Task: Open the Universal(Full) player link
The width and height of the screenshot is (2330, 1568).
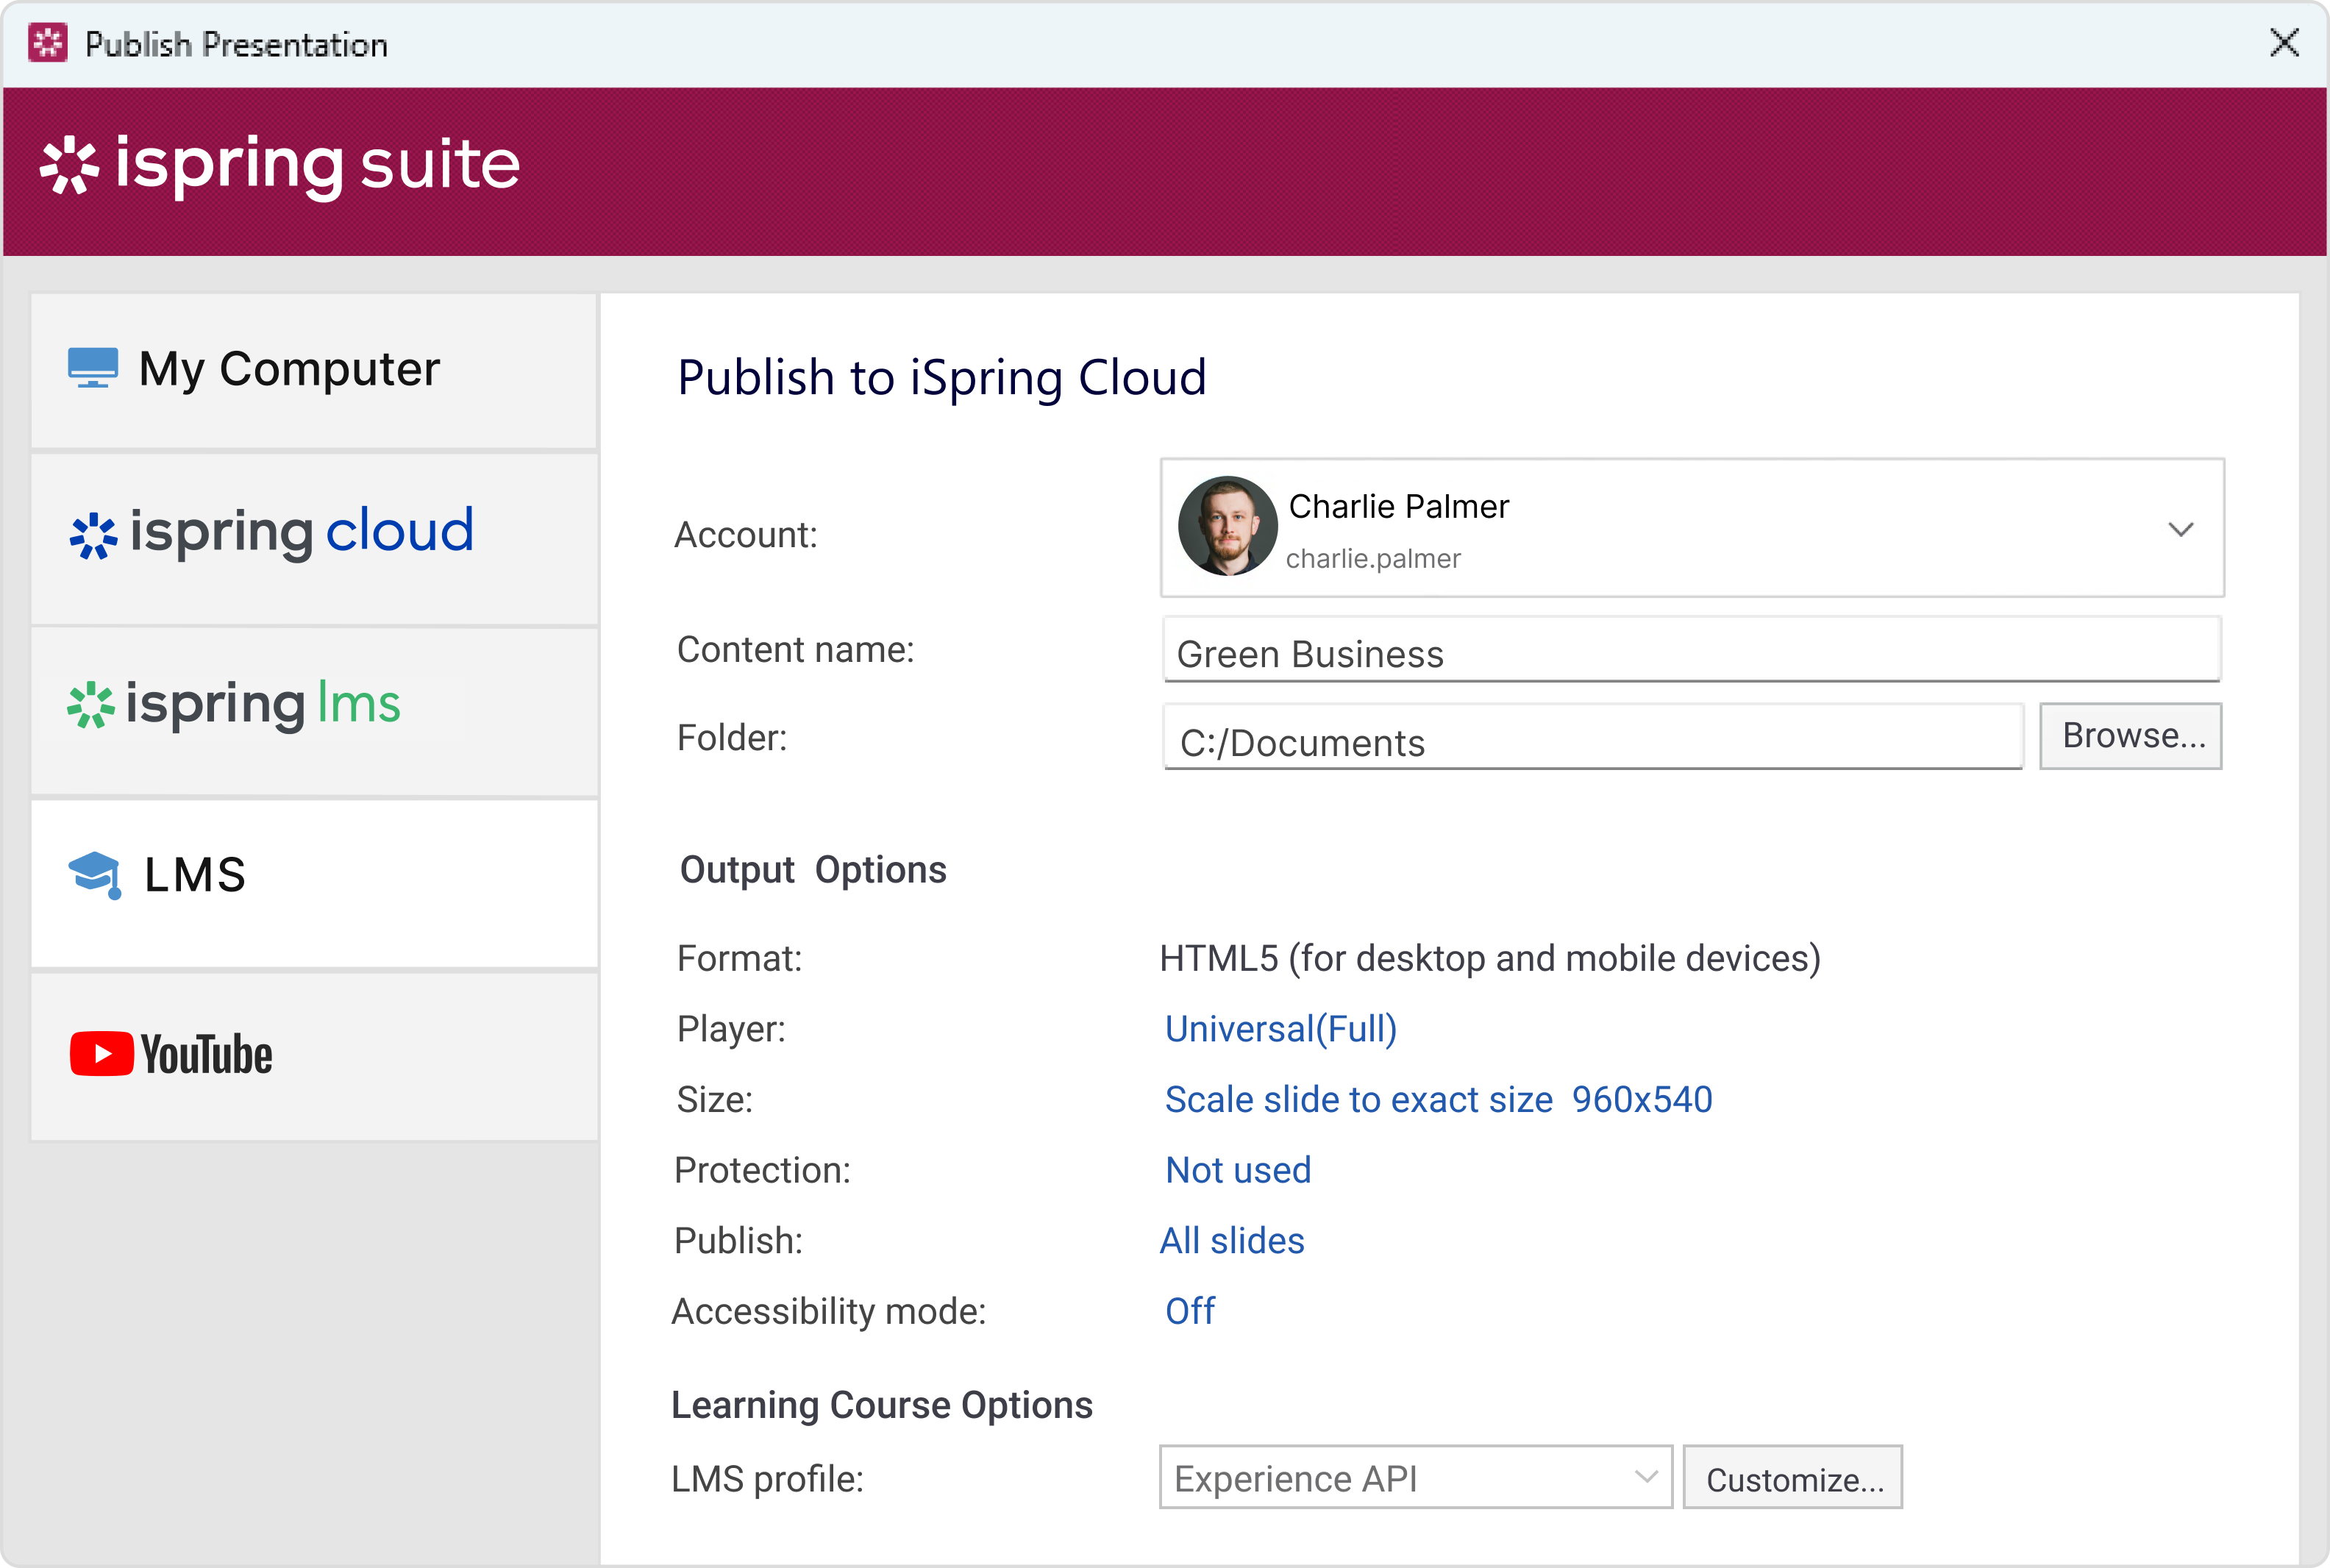Action: [x=1281, y=1029]
